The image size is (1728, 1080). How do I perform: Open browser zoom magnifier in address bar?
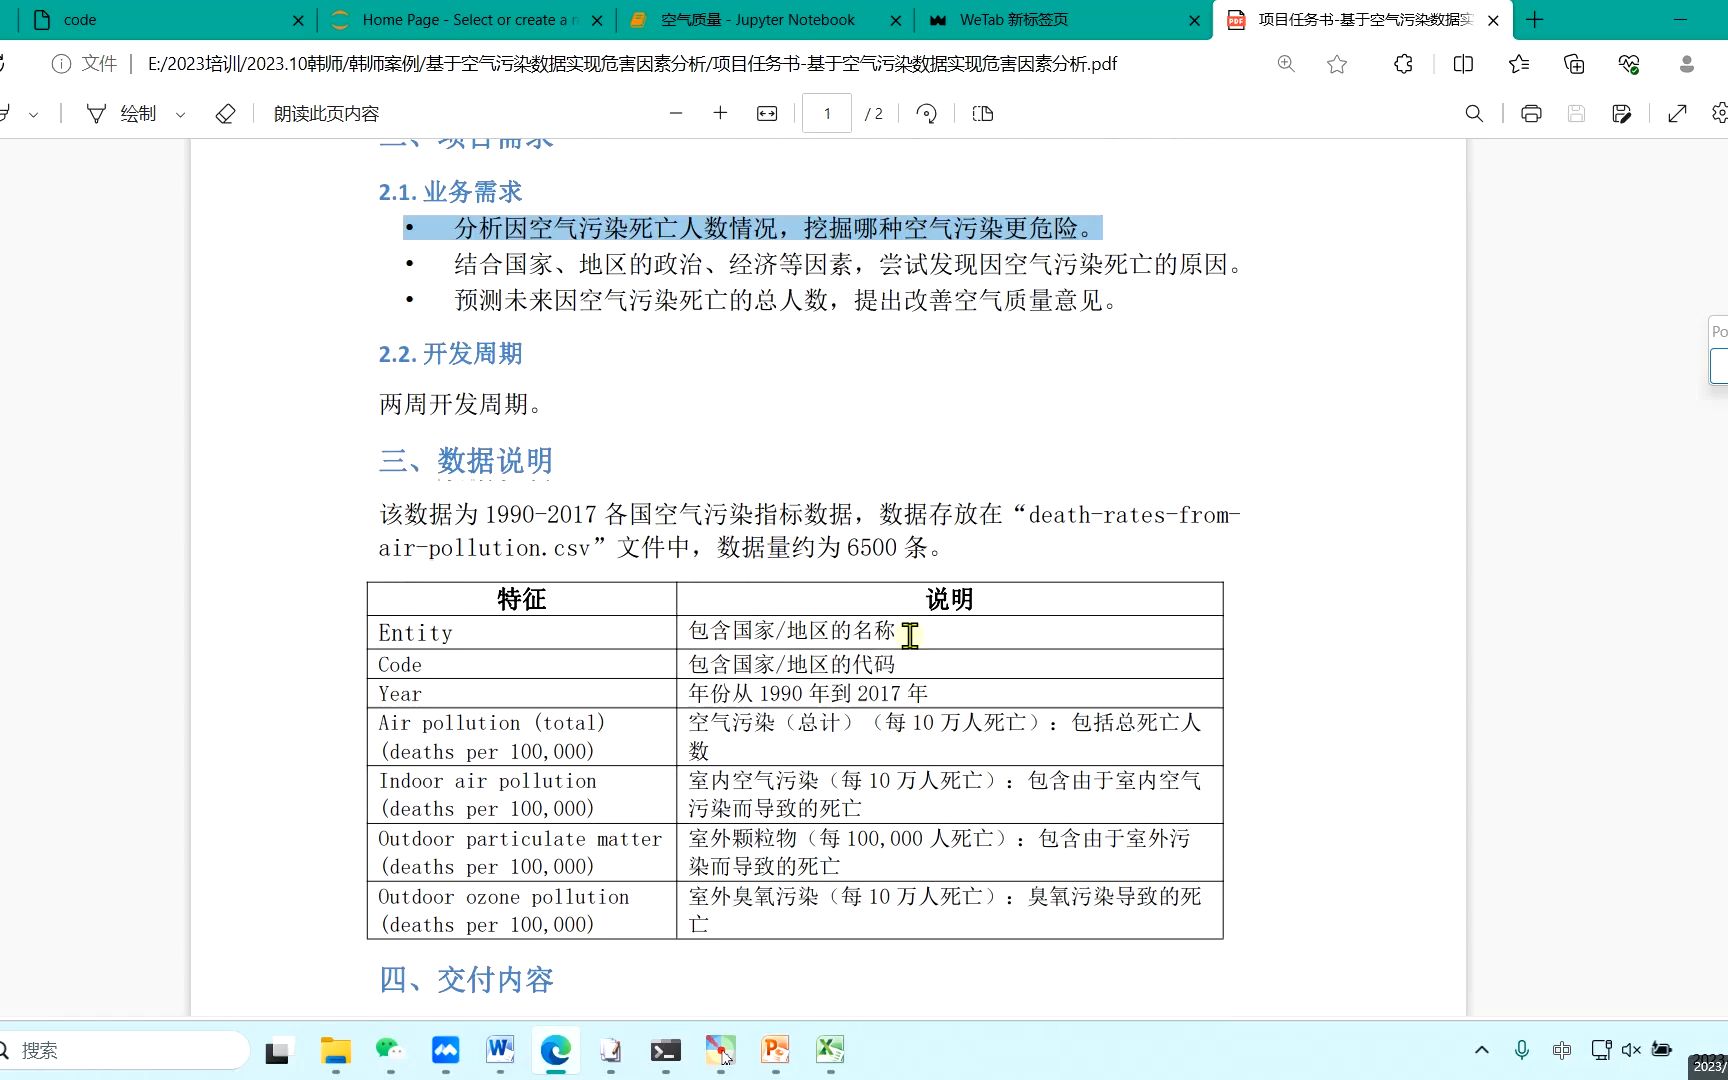coord(1286,64)
